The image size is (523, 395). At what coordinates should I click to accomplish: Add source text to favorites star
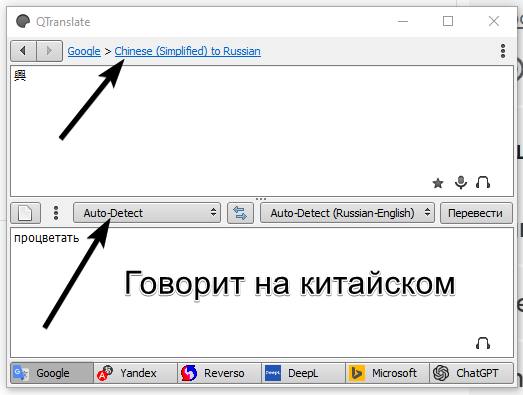[x=438, y=183]
